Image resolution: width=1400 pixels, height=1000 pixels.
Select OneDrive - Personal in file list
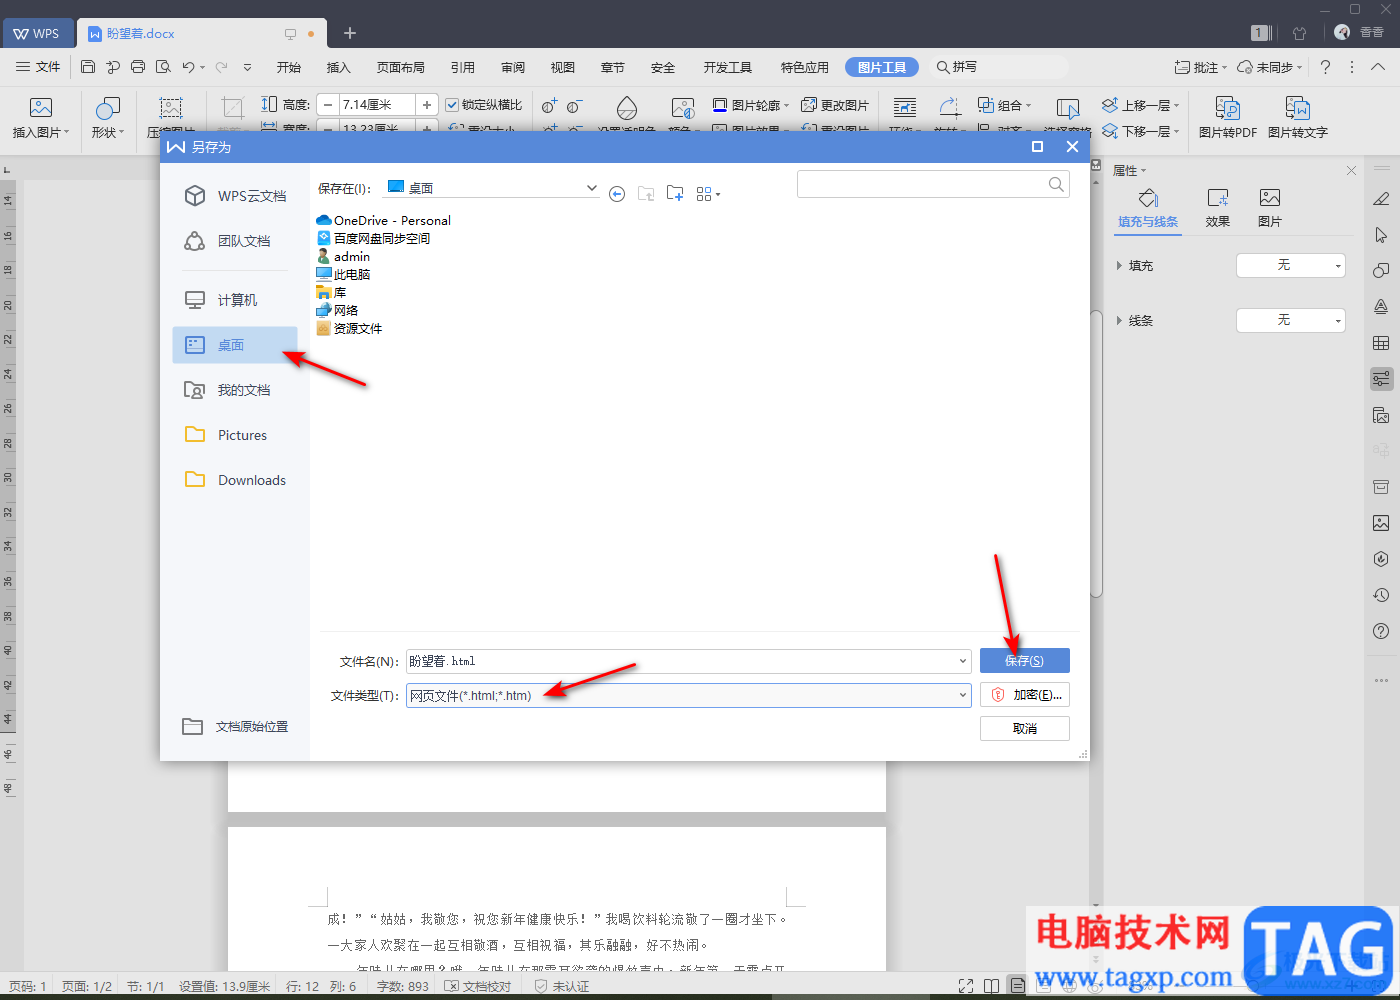pos(383,220)
